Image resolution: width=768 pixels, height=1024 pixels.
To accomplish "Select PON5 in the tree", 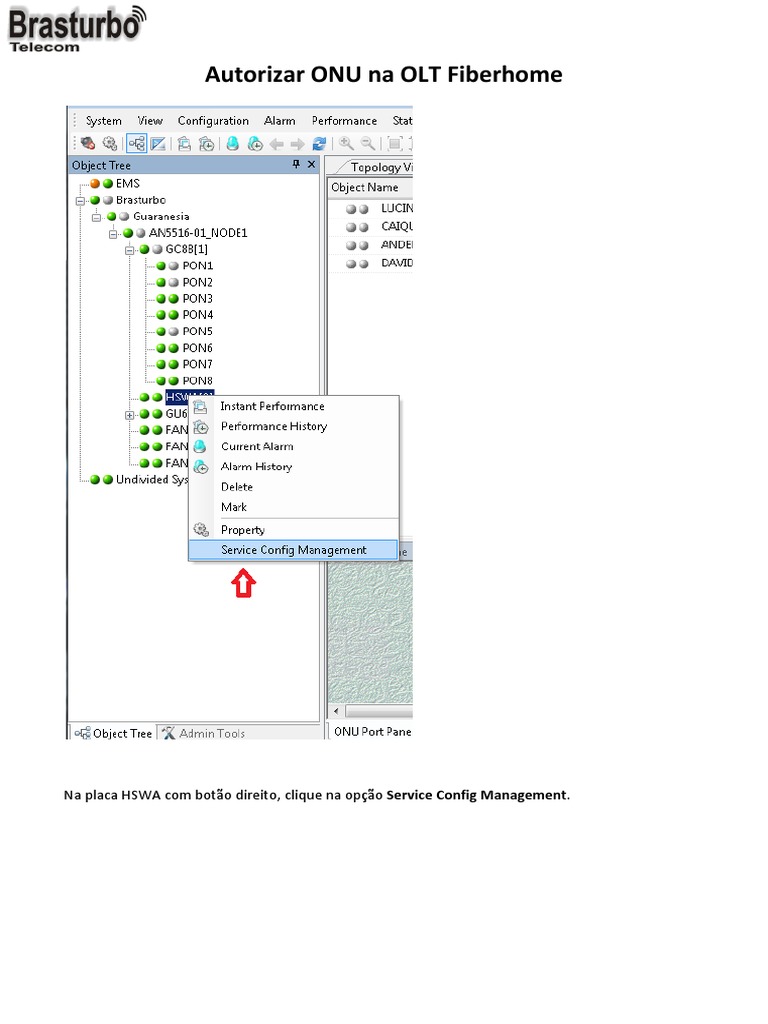I will point(197,331).
